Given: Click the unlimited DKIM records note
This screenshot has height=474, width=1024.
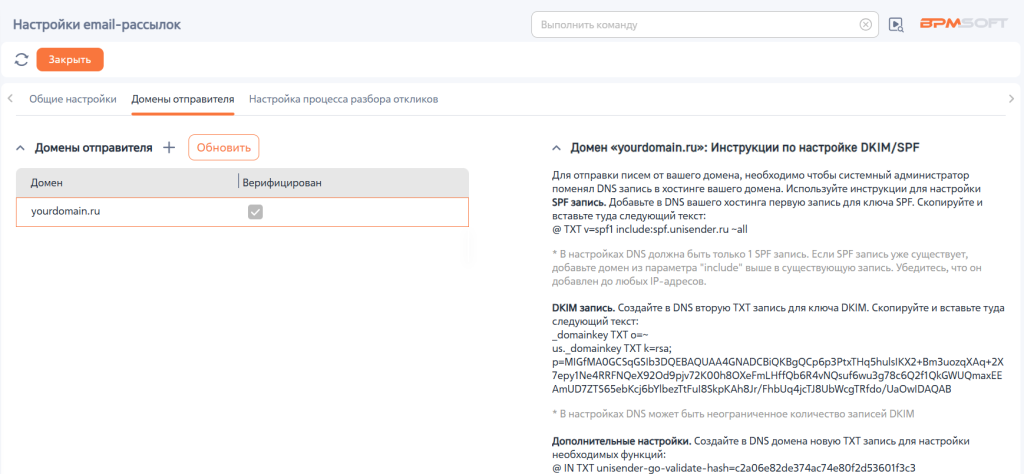Looking at the screenshot, I should coord(735,413).
